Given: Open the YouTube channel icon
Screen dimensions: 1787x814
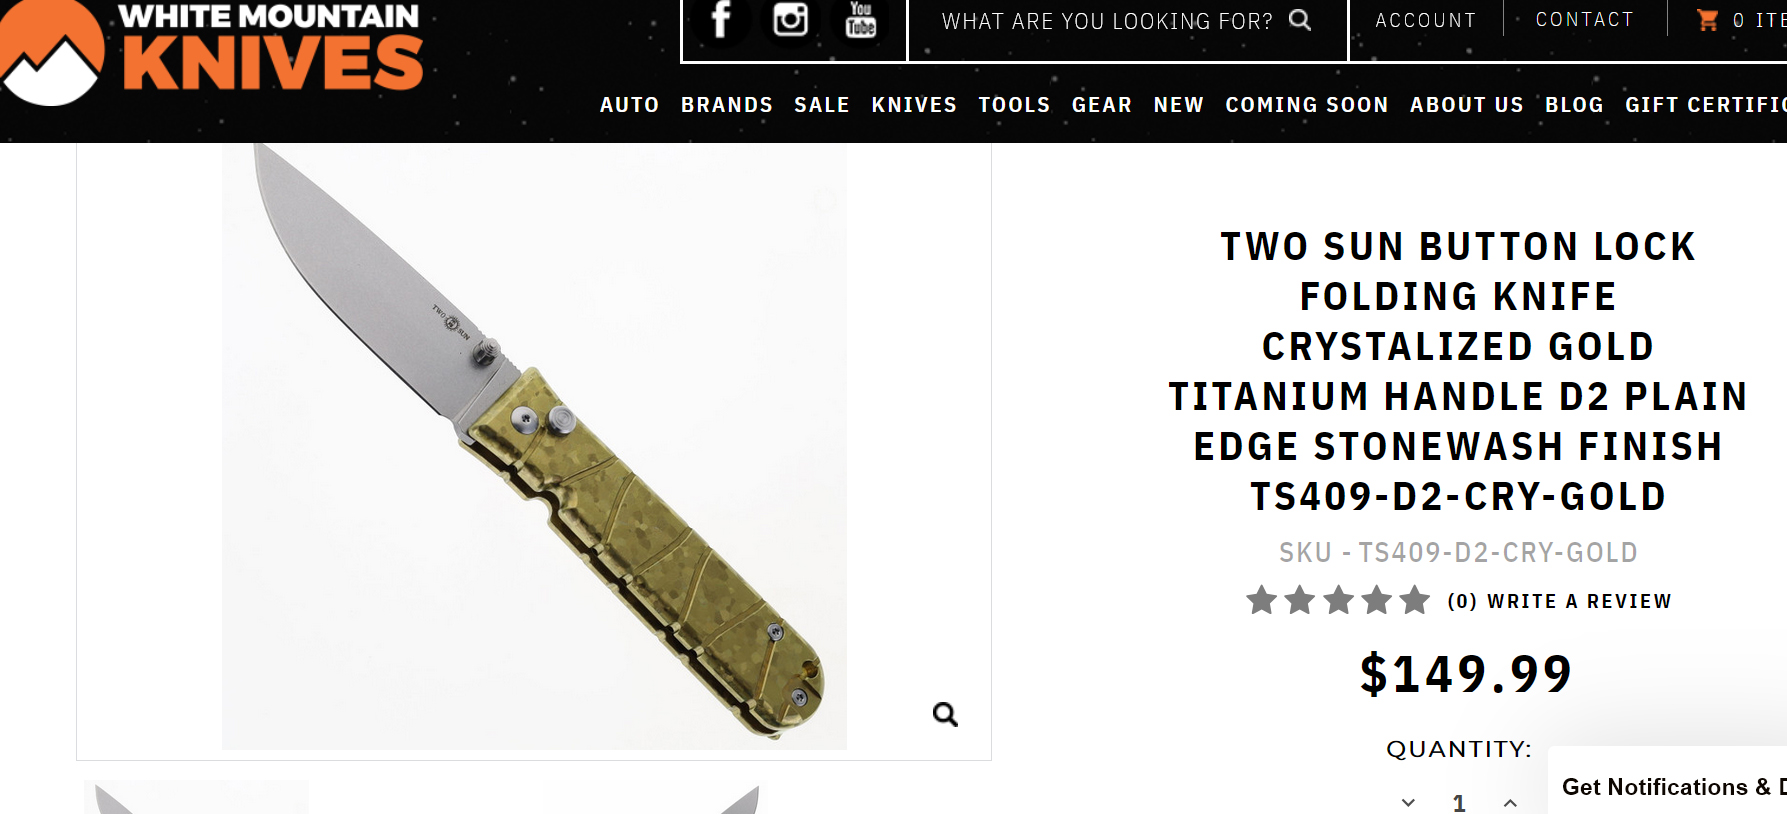Looking at the screenshot, I should 860,19.
